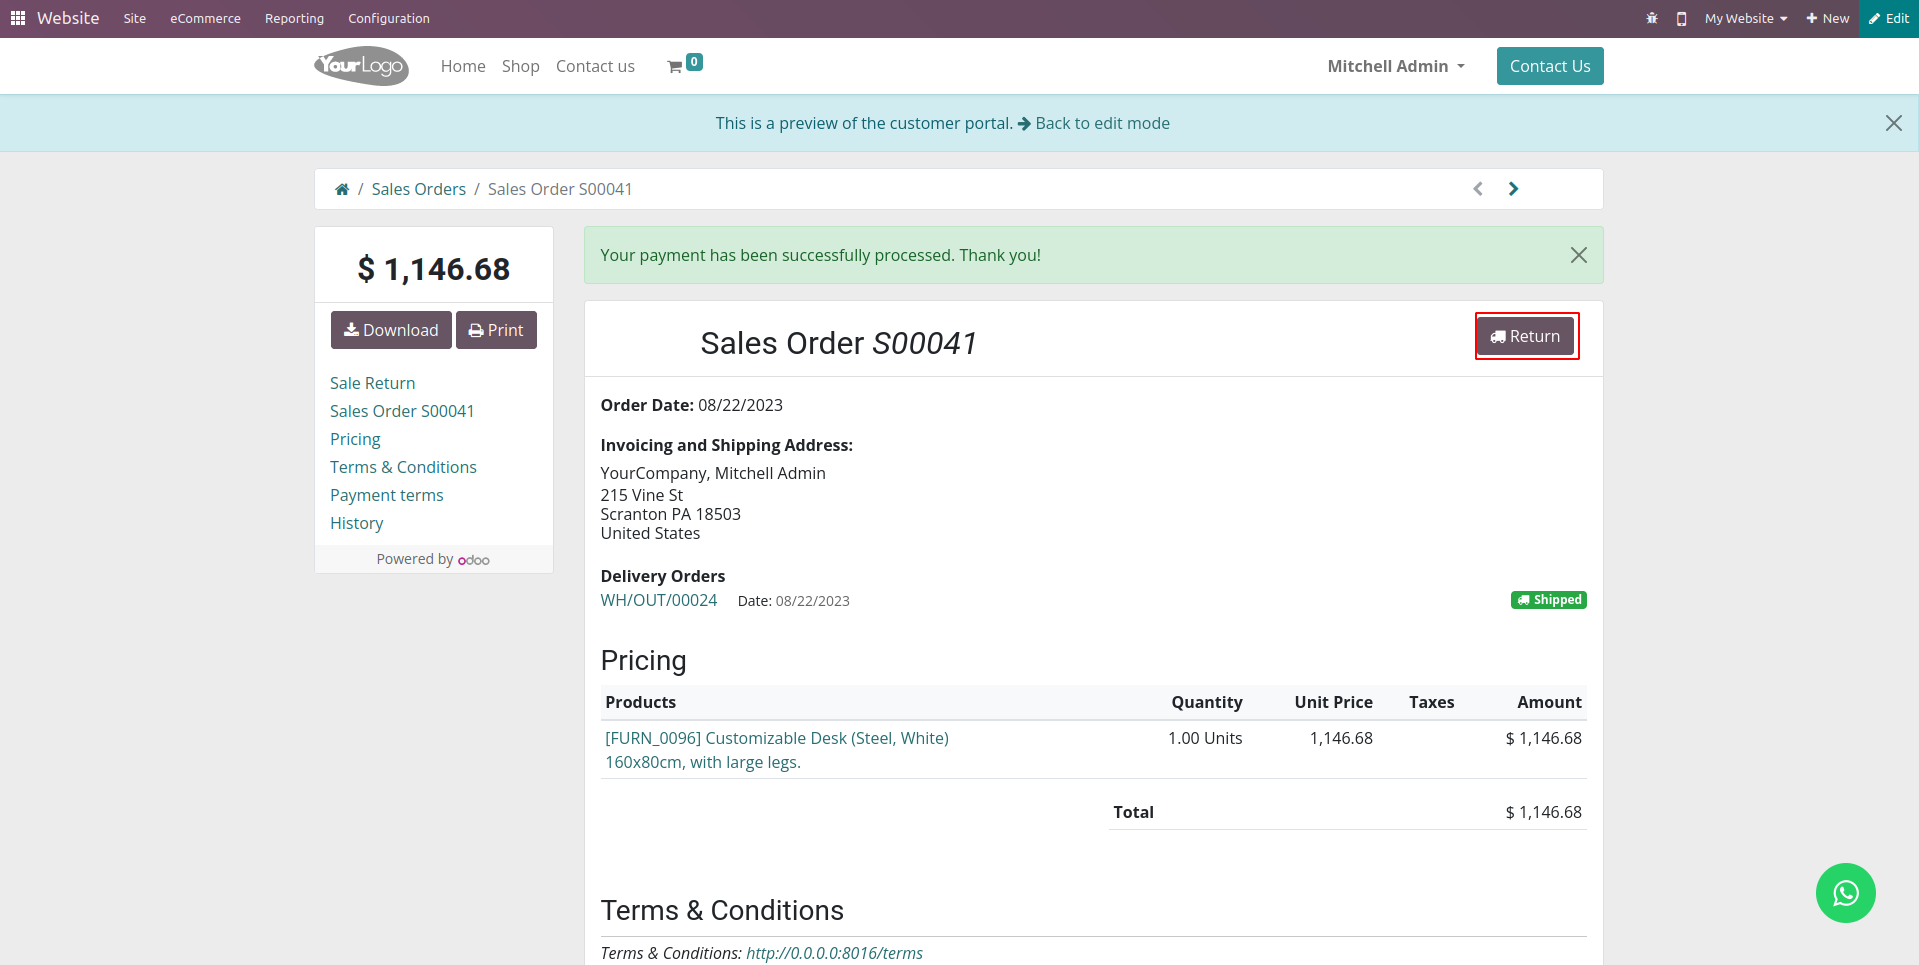
Task: Go to next sales order arrow
Action: click(x=1513, y=189)
